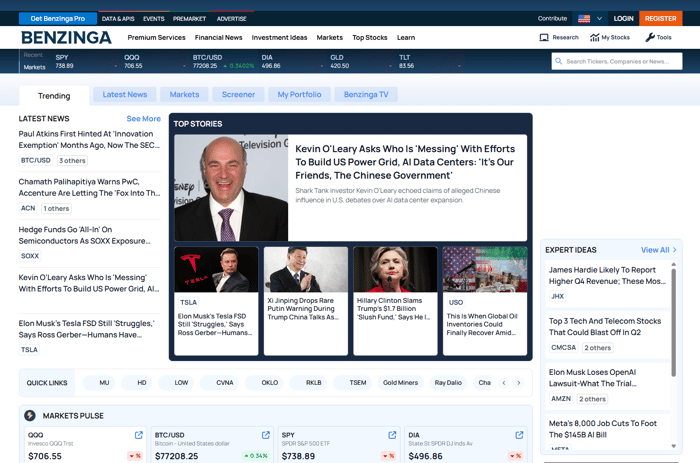This screenshot has height=463, width=700.
Task: Select LOW quick link
Action: 175,383
